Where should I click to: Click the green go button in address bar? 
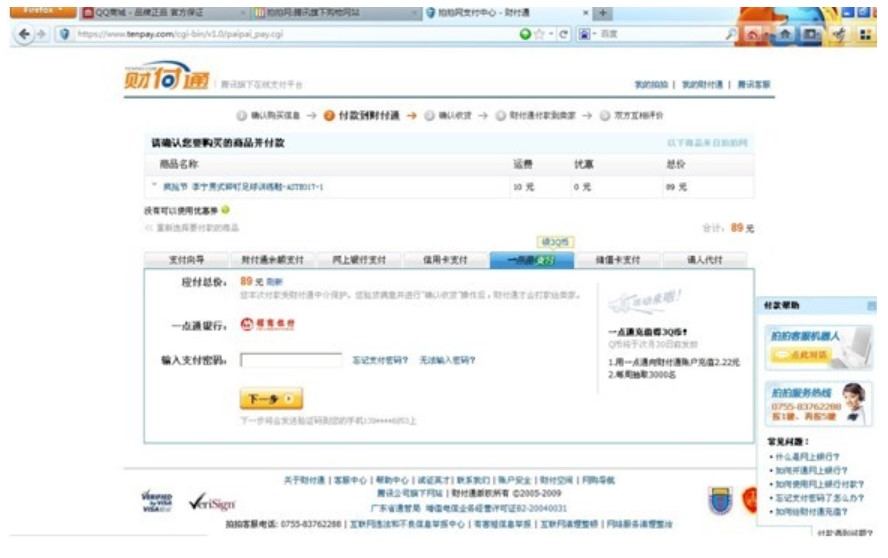tap(525, 34)
